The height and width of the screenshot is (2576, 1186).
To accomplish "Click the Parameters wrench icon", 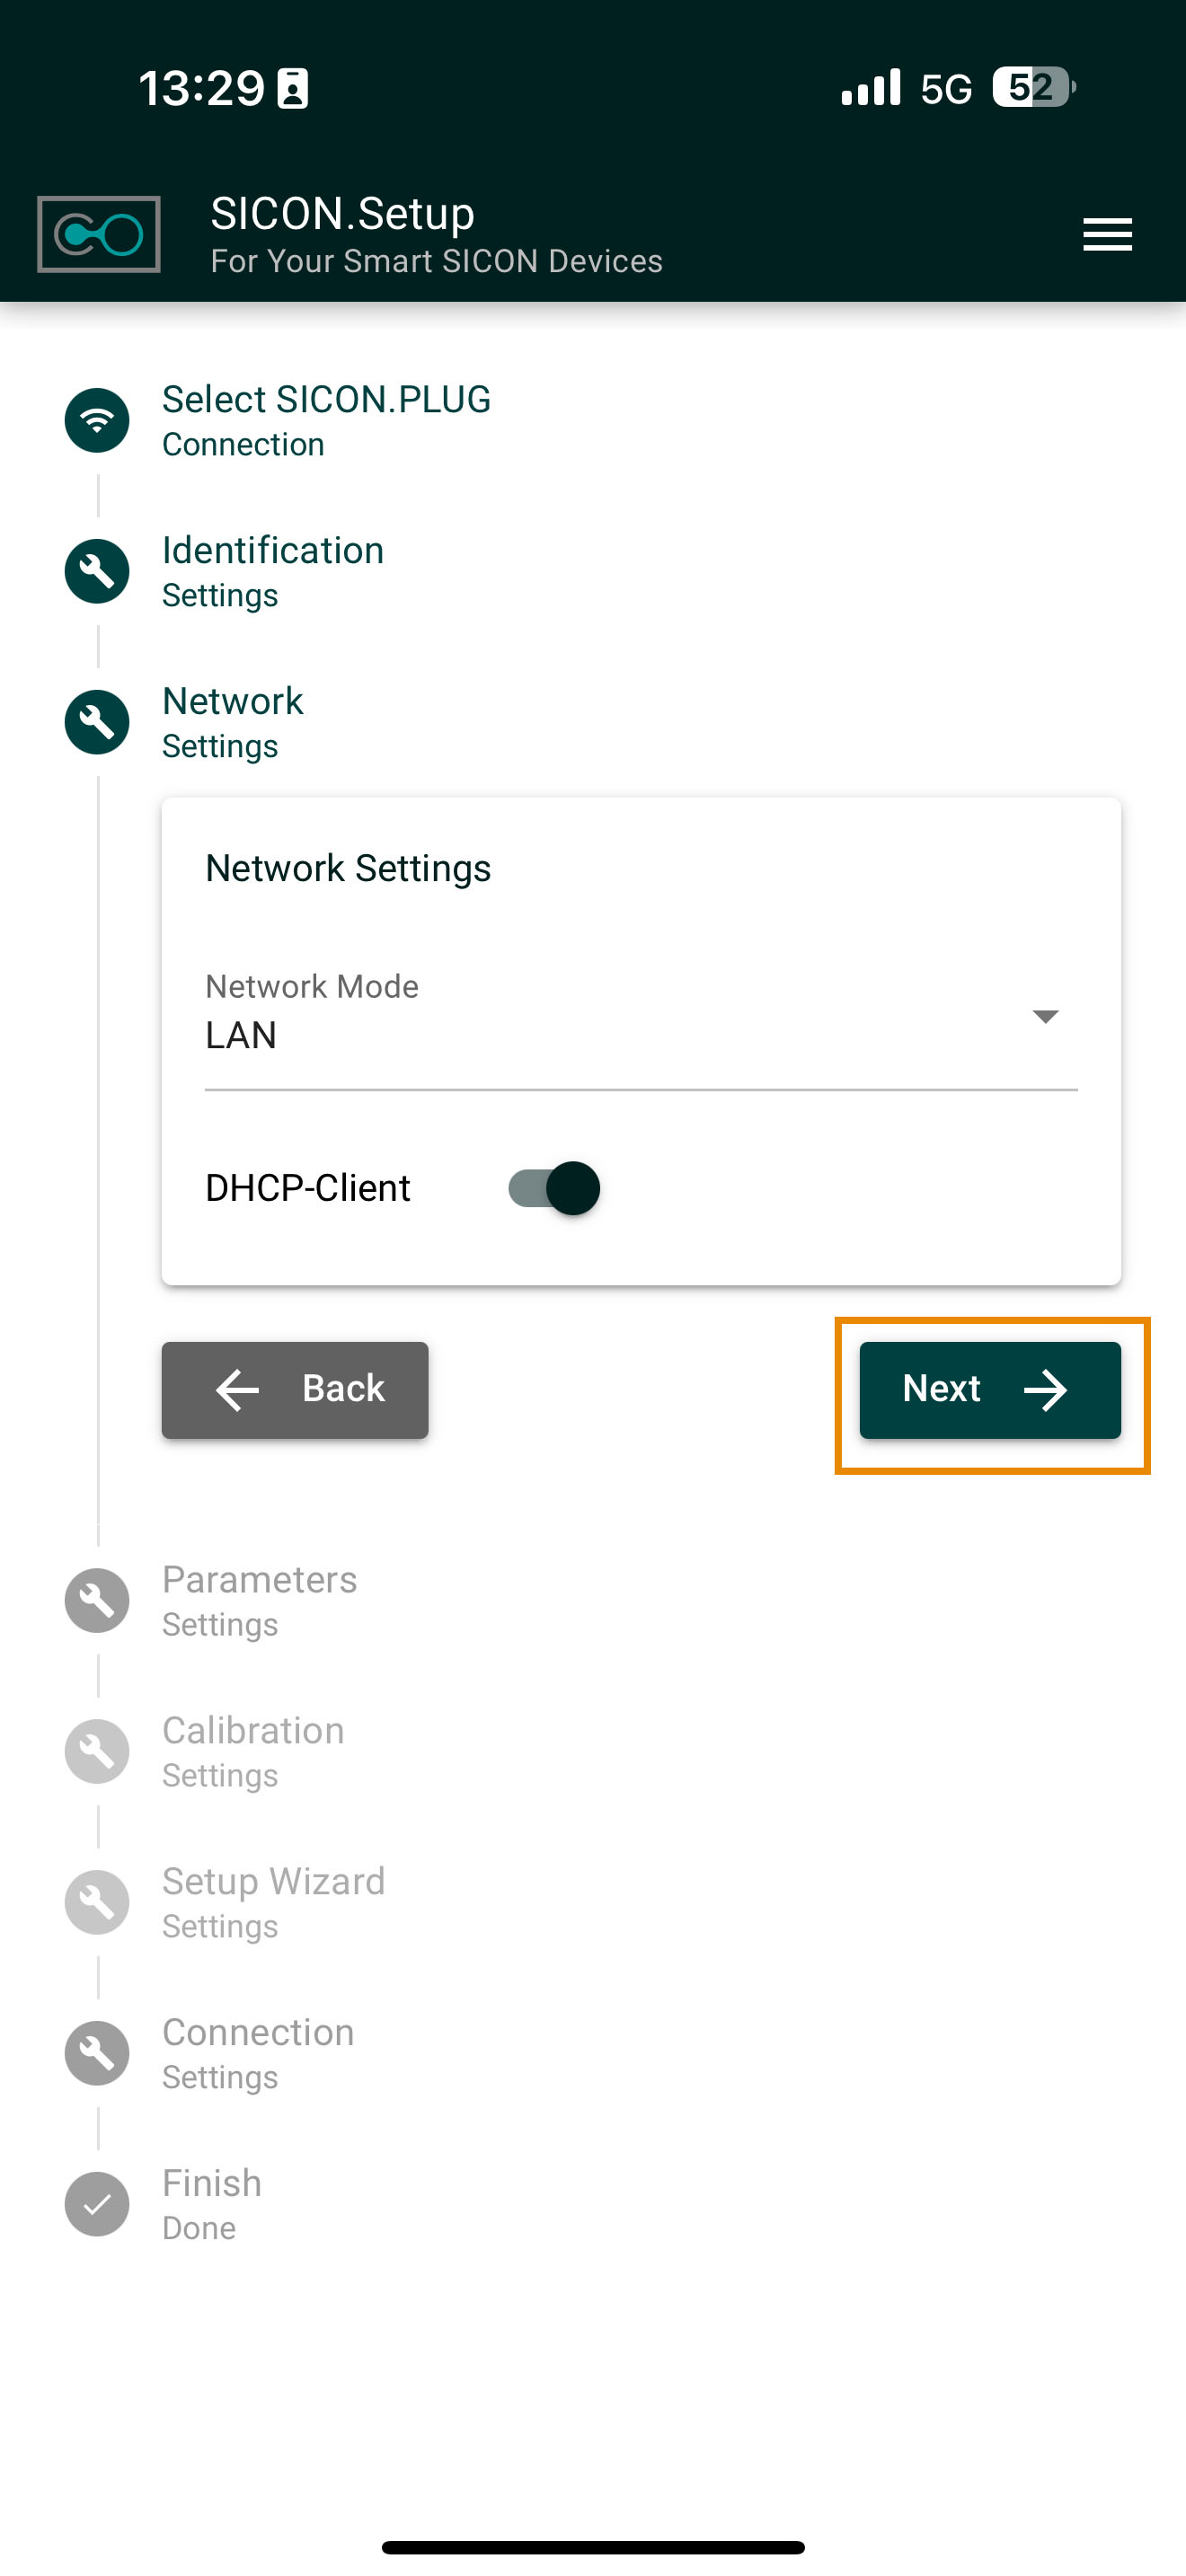I will [x=97, y=1600].
